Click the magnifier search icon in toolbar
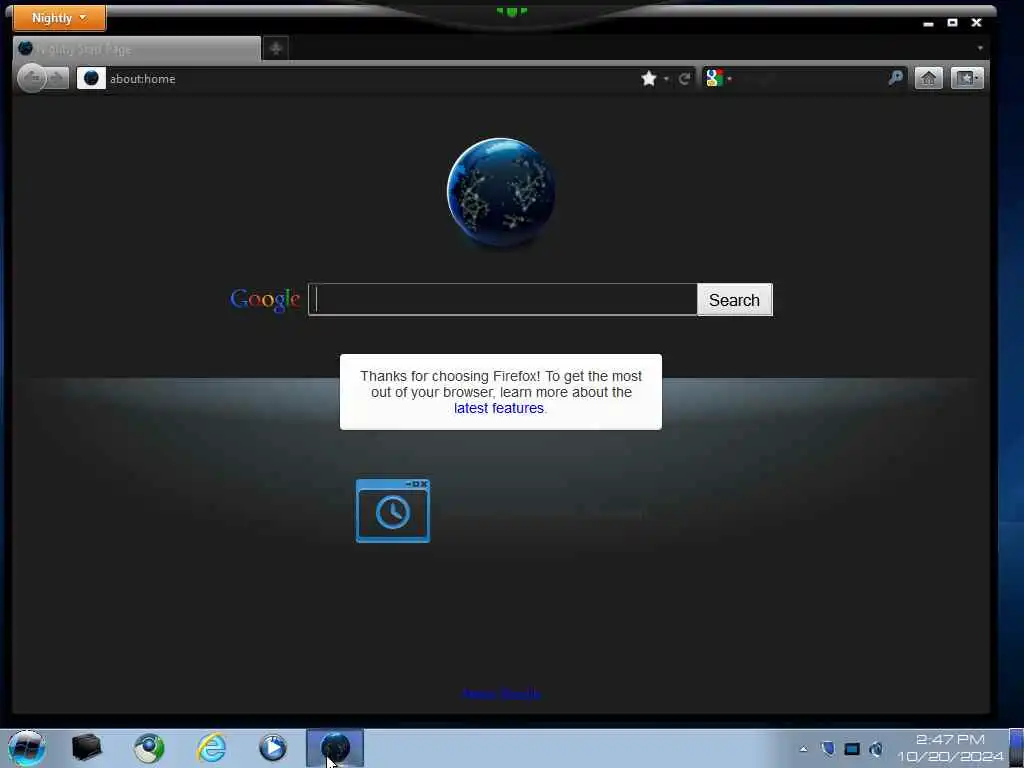The image size is (1024, 768). coord(895,78)
